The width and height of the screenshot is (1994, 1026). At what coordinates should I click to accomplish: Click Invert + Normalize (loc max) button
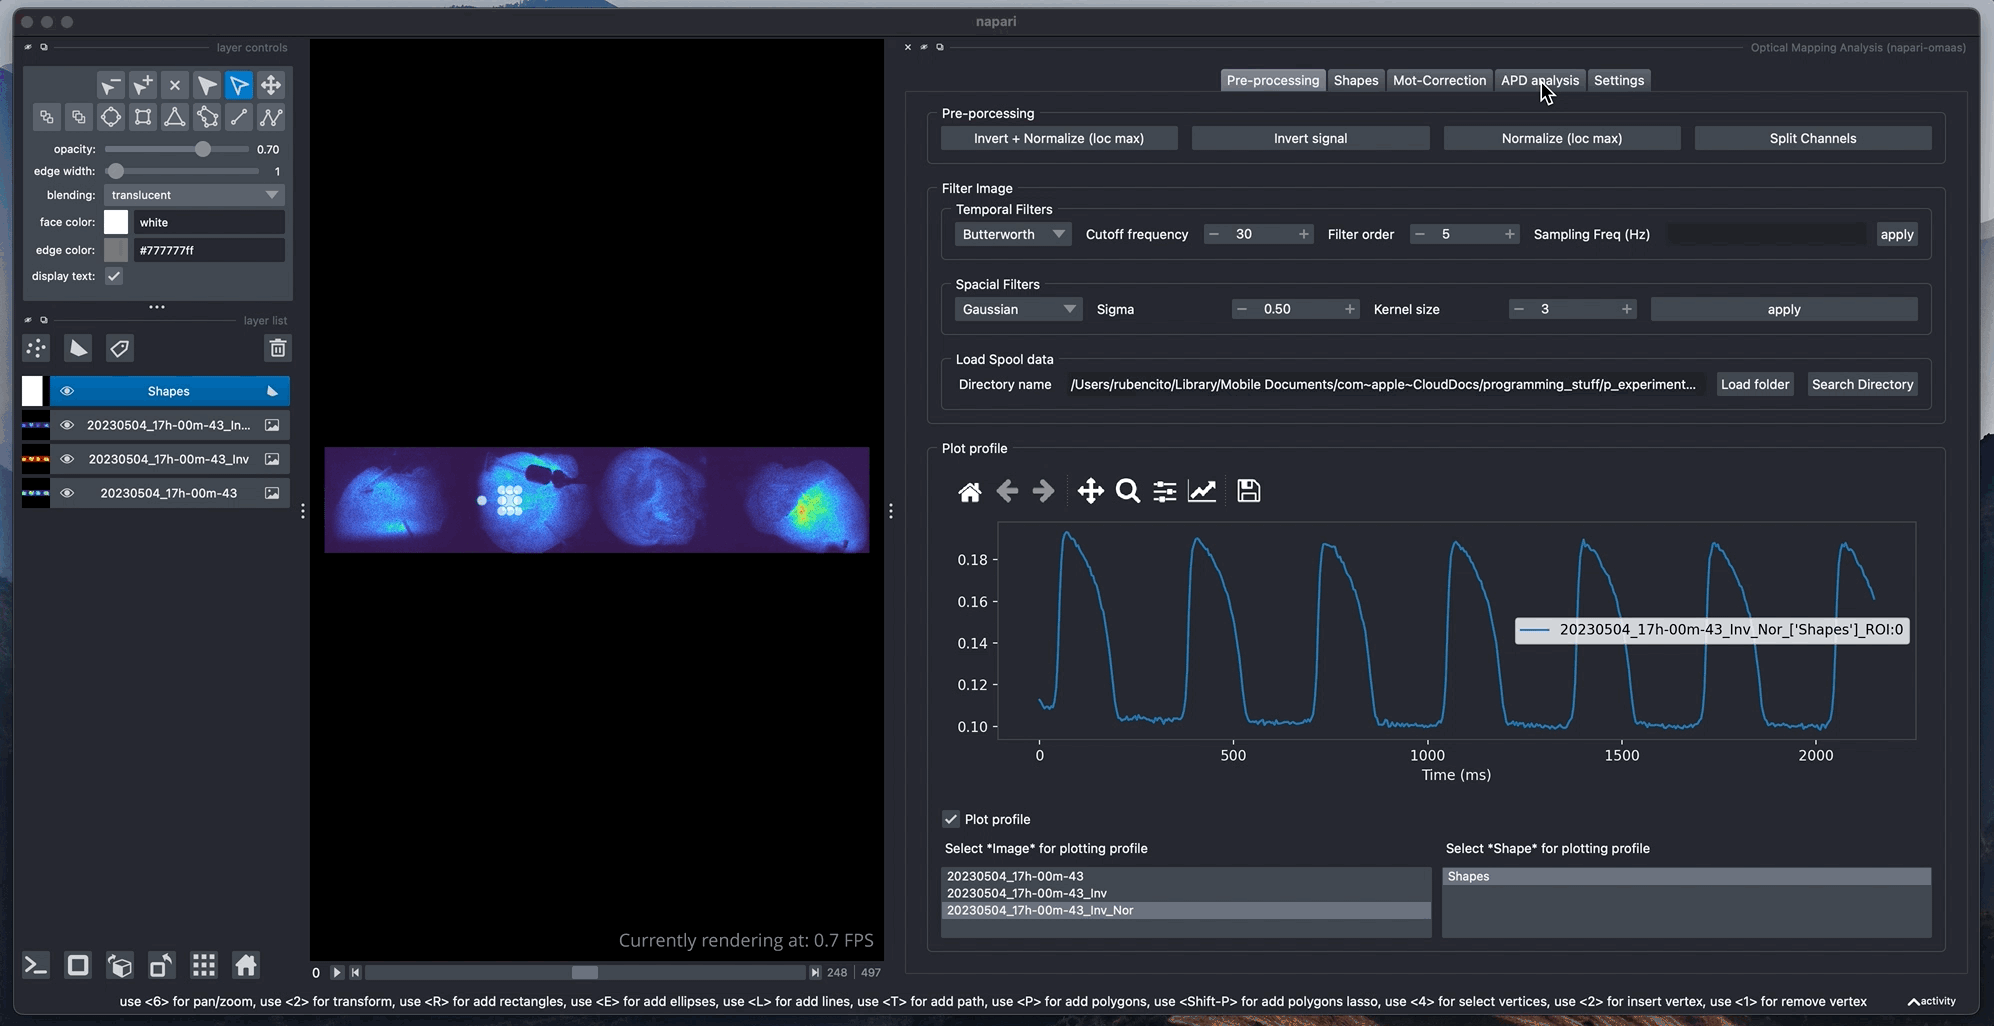[x=1058, y=138]
